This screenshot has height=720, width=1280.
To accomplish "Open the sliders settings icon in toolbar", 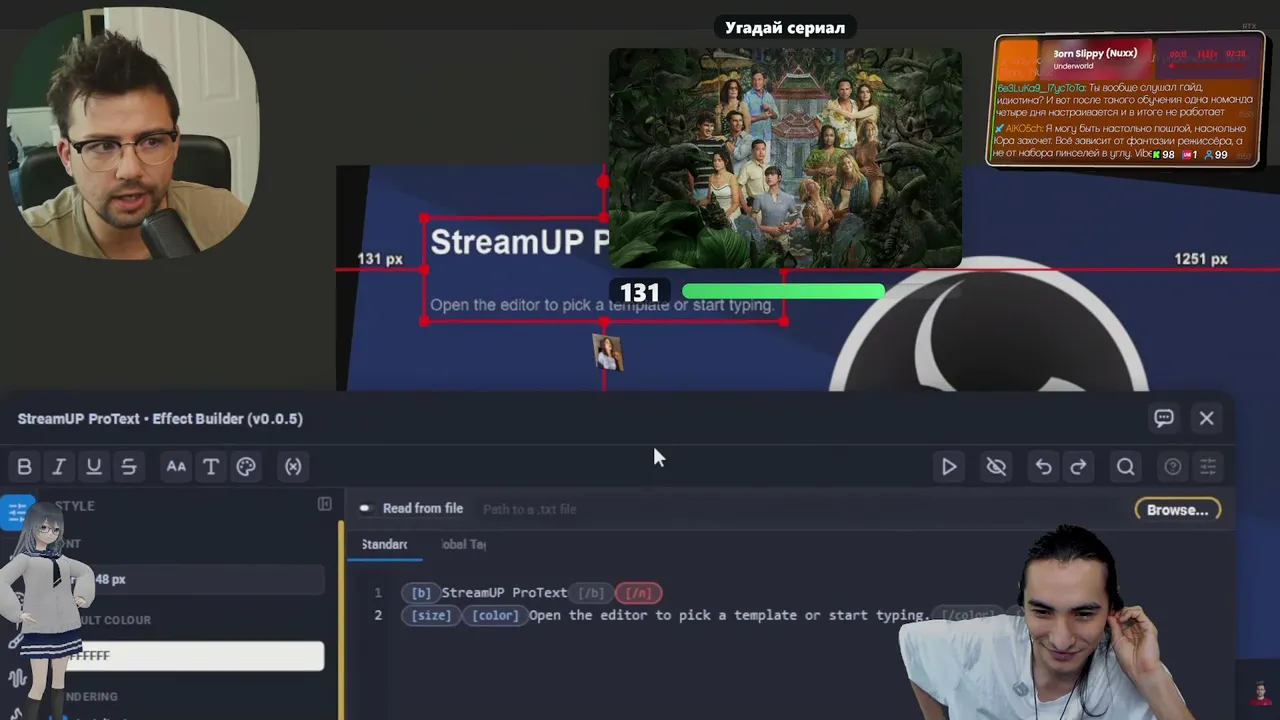I will 1208,466.
